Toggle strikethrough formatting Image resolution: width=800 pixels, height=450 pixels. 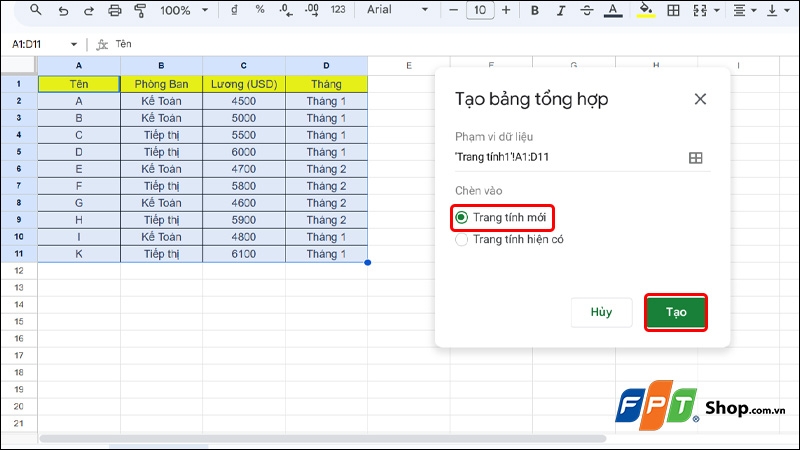tap(587, 10)
